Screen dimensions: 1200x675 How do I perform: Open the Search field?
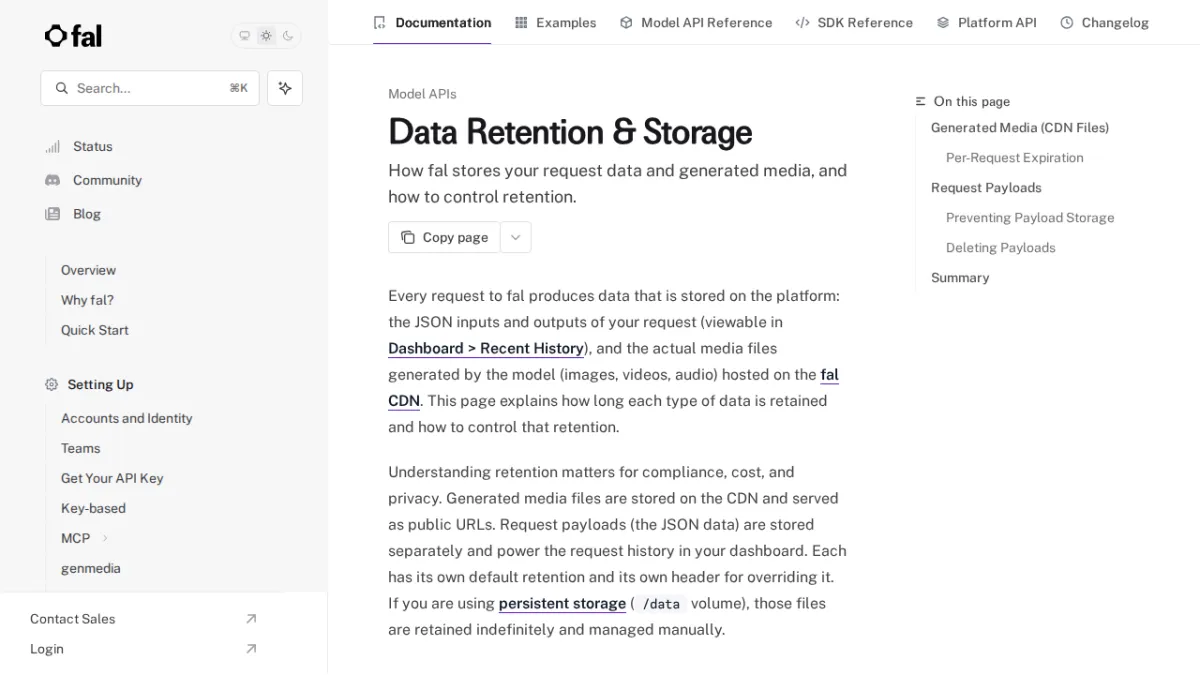tap(150, 88)
